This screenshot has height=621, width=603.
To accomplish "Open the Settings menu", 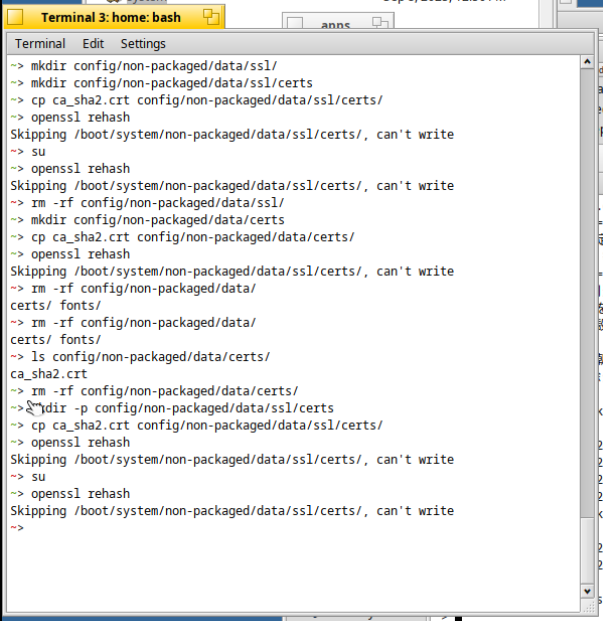I will (143, 44).
